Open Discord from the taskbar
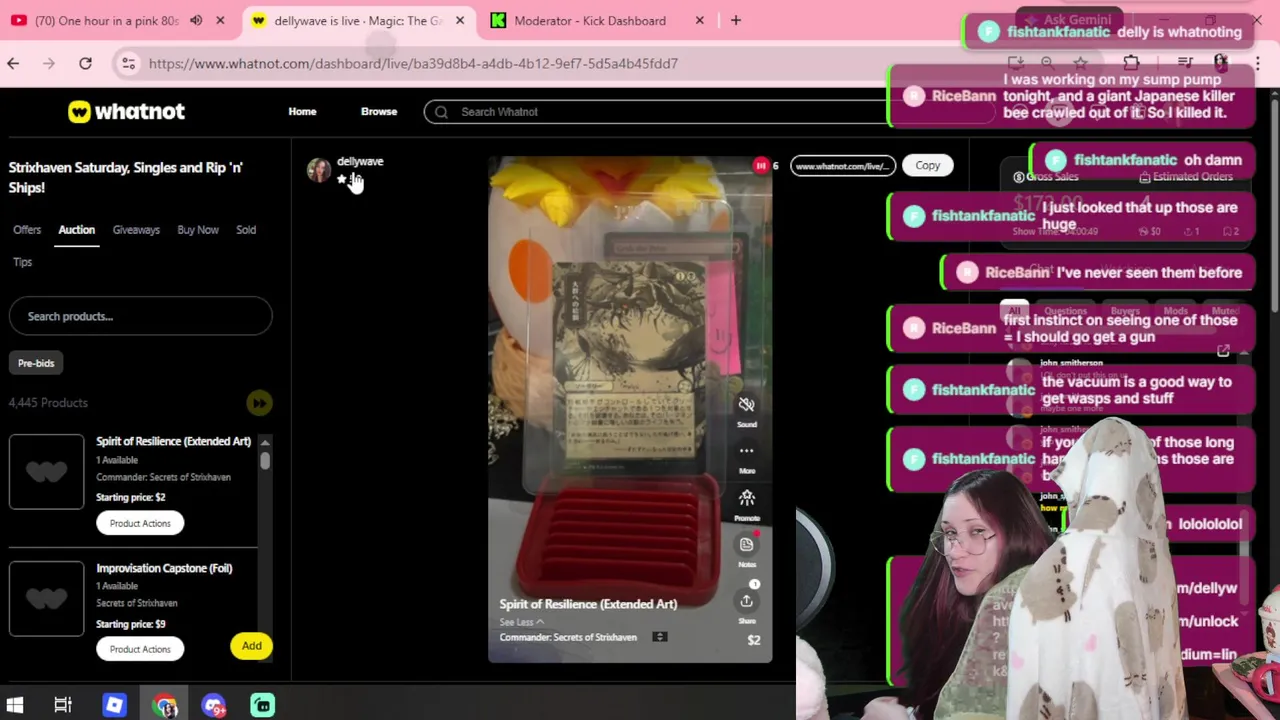This screenshot has height=720, width=1280. pyautogui.click(x=214, y=705)
